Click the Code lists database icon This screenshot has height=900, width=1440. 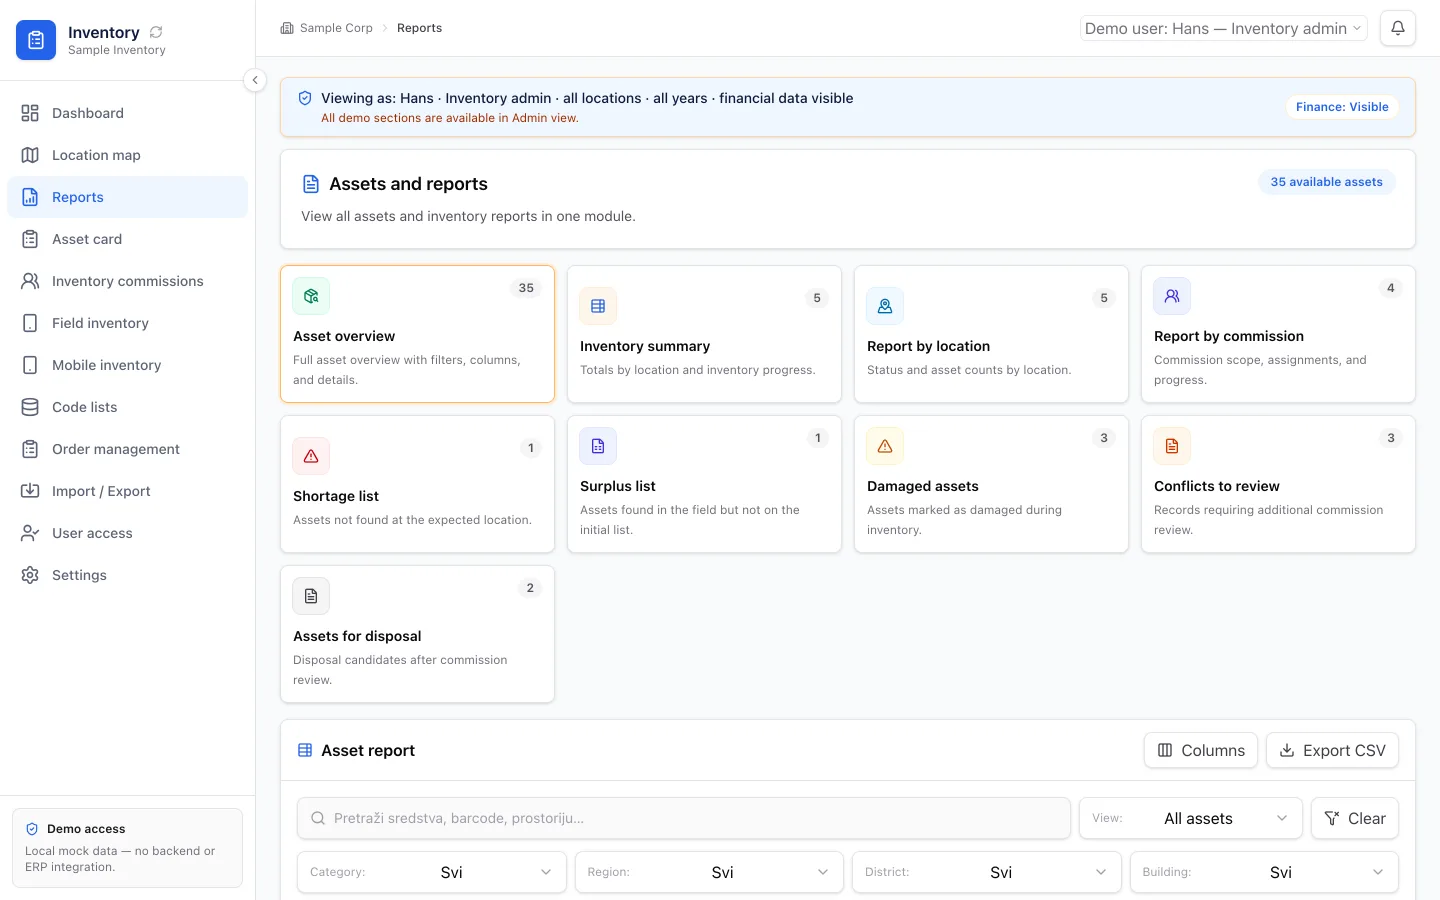pyautogui.click(x=30, y=407)
